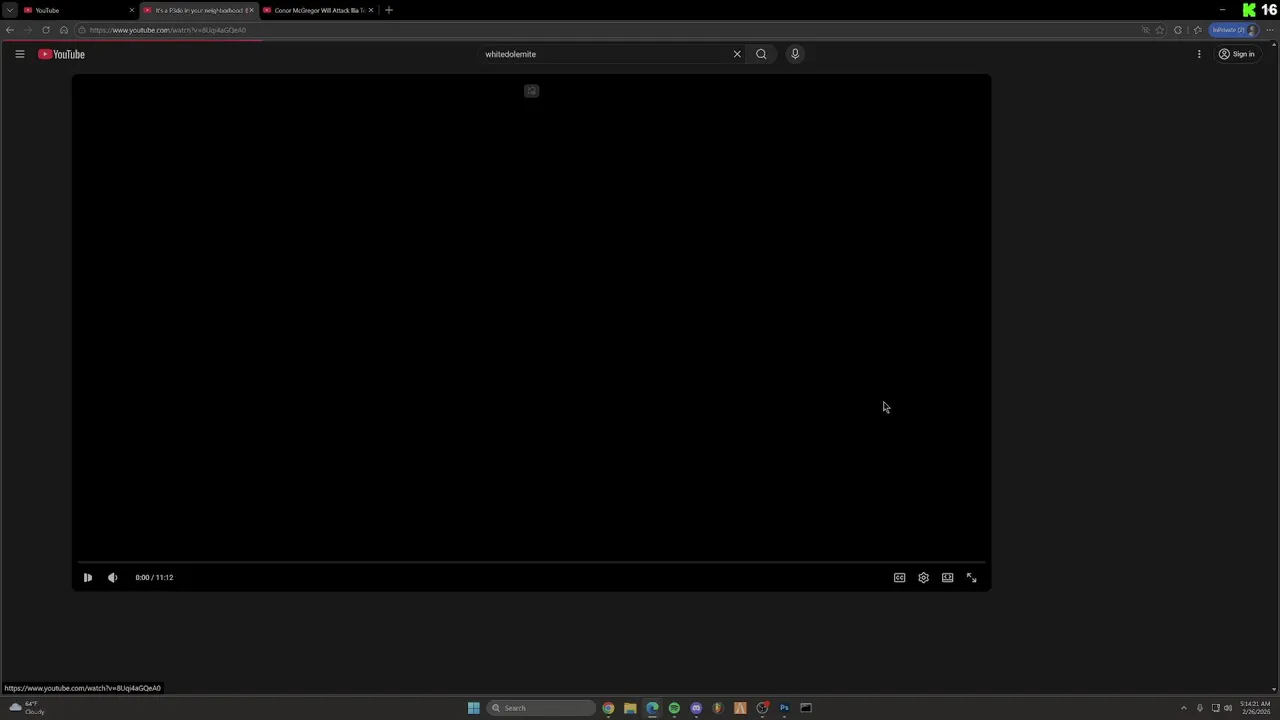Open browser Settings and more menu

(x=1270, y=30)
